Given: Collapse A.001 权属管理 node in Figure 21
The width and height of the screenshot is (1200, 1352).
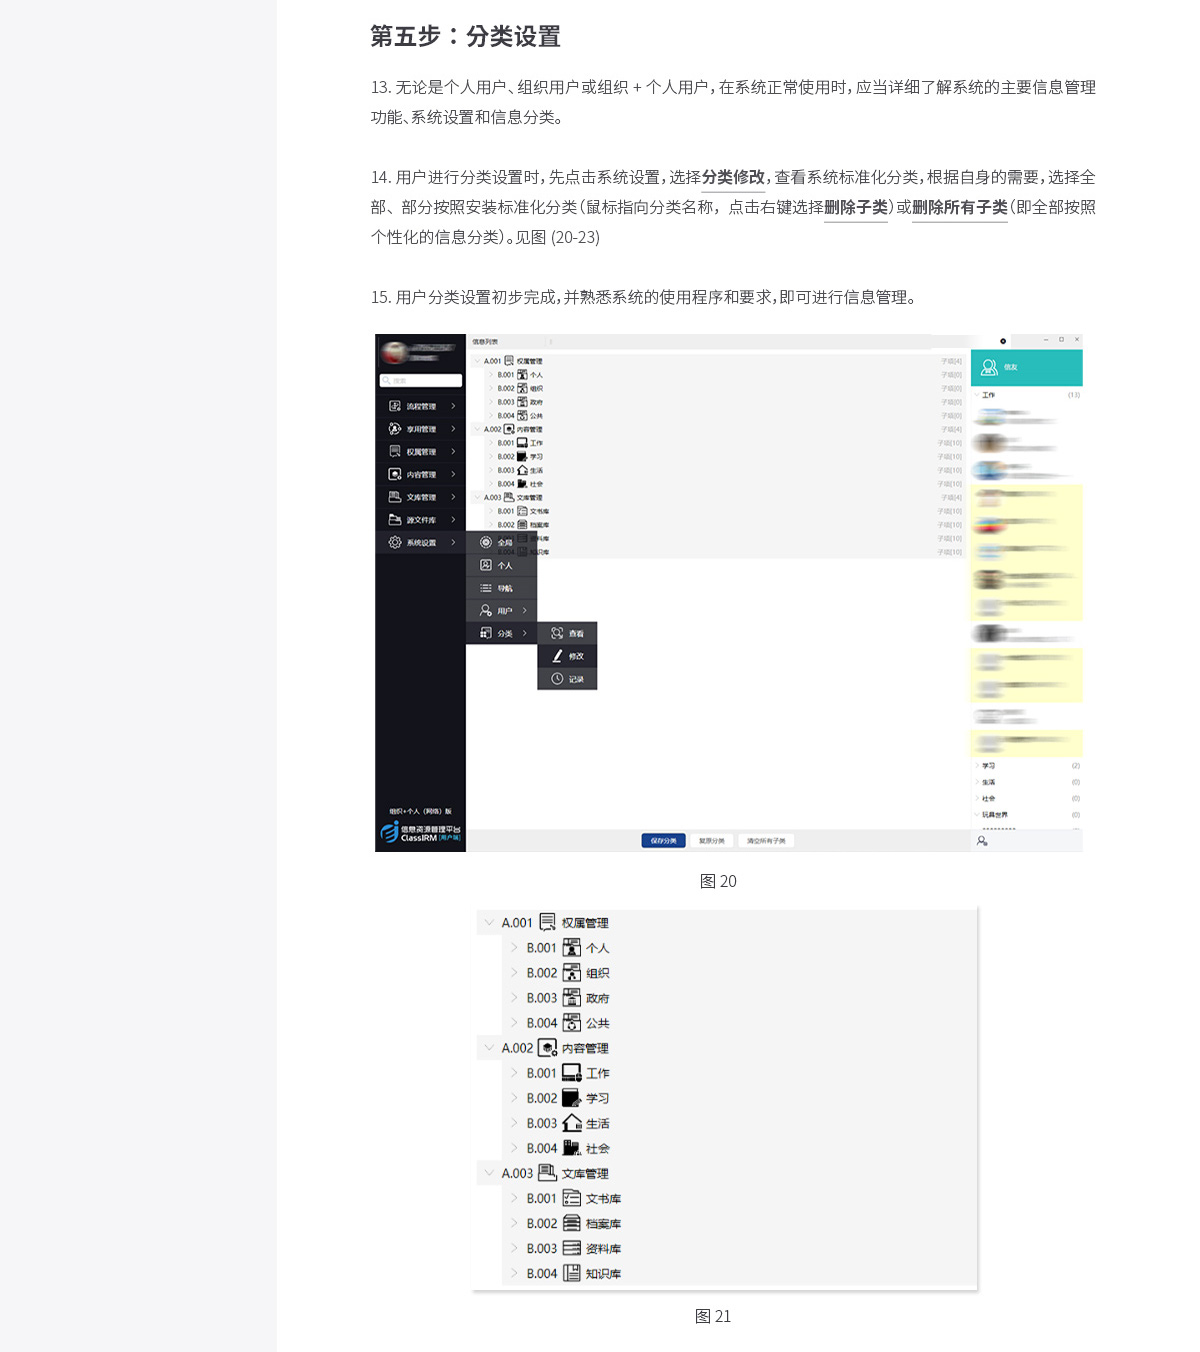Looking at the screenshot, I should [489, 922].
